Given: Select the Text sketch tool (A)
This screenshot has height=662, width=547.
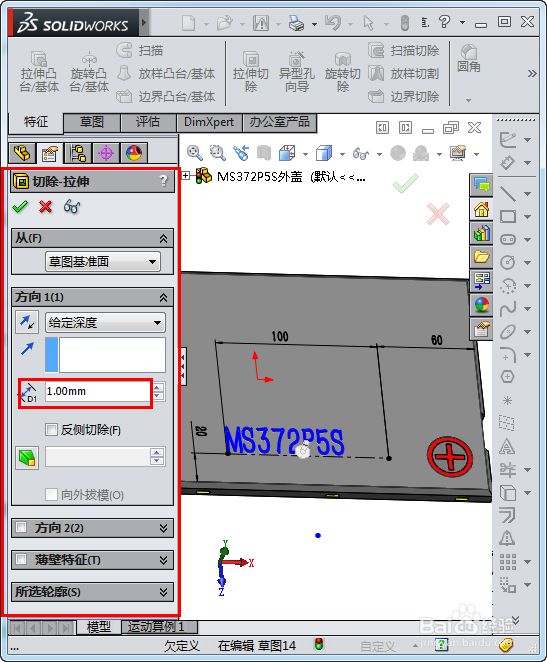Looking at the screenshot, I should (x=507, y=446).
